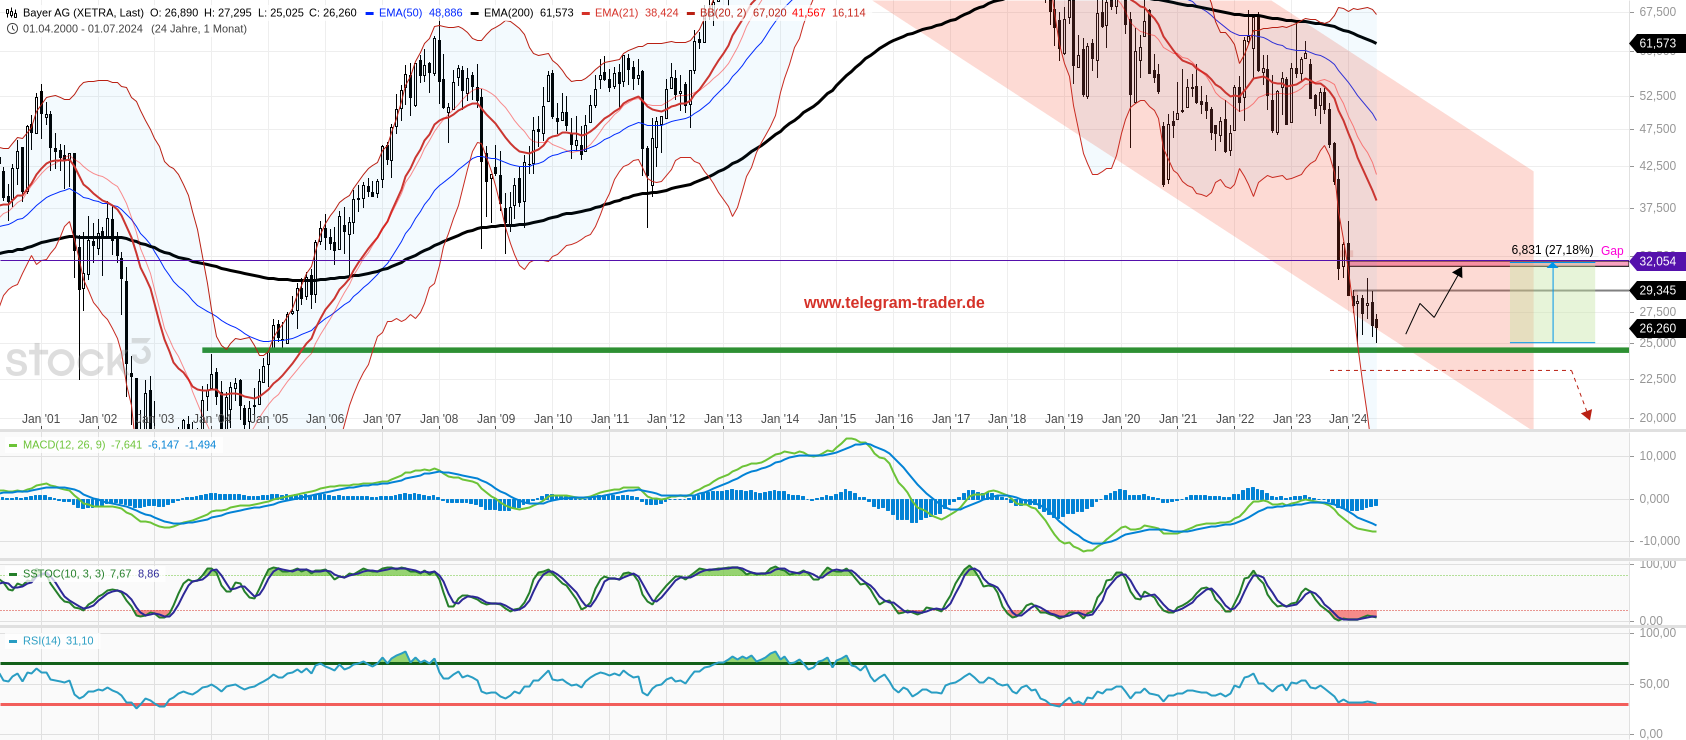Click the black EMA(200) legend color marker
Screen dimensions: 1686x740
475,13
